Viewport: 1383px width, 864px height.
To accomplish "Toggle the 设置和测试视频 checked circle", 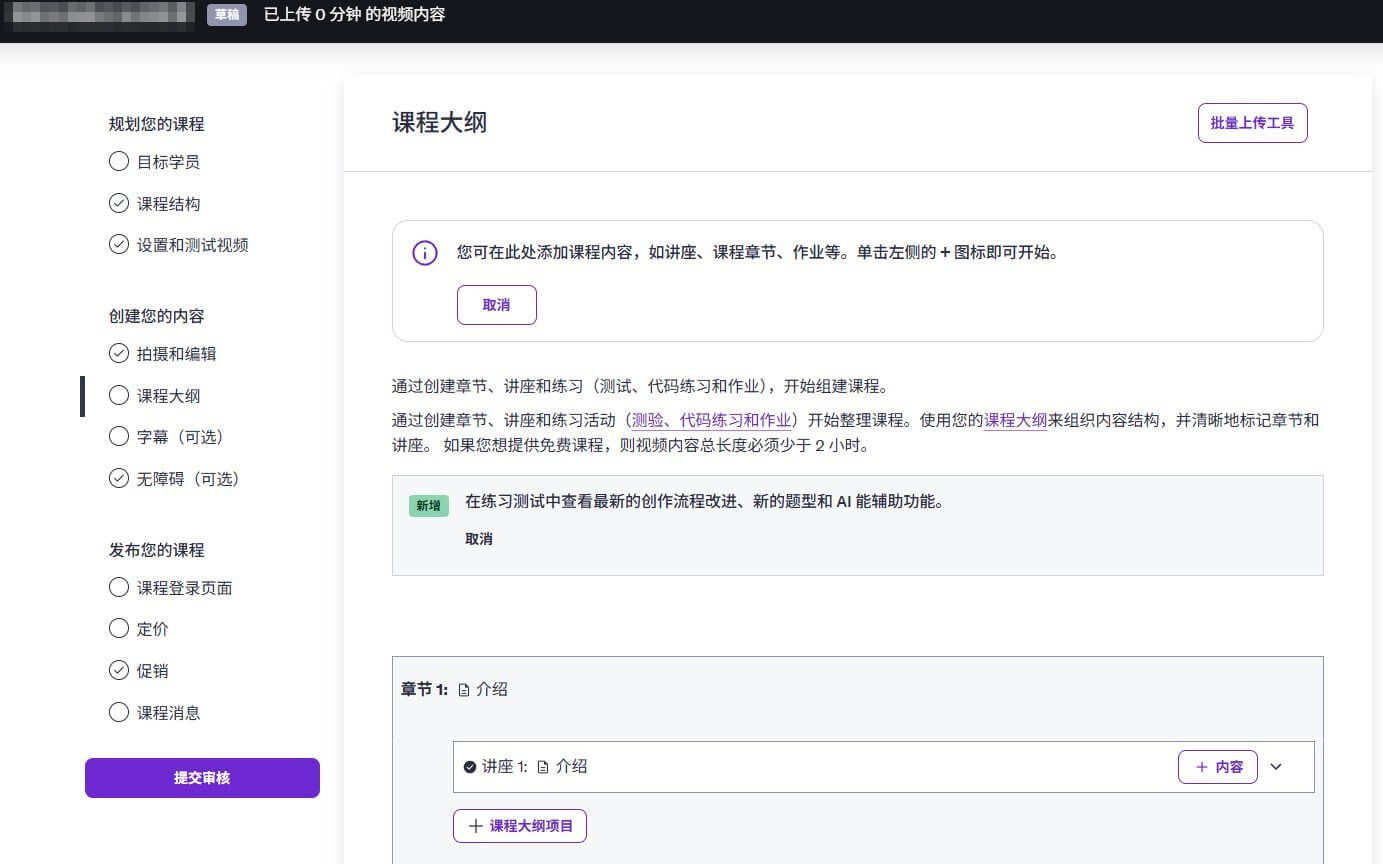I will [118, 244].
